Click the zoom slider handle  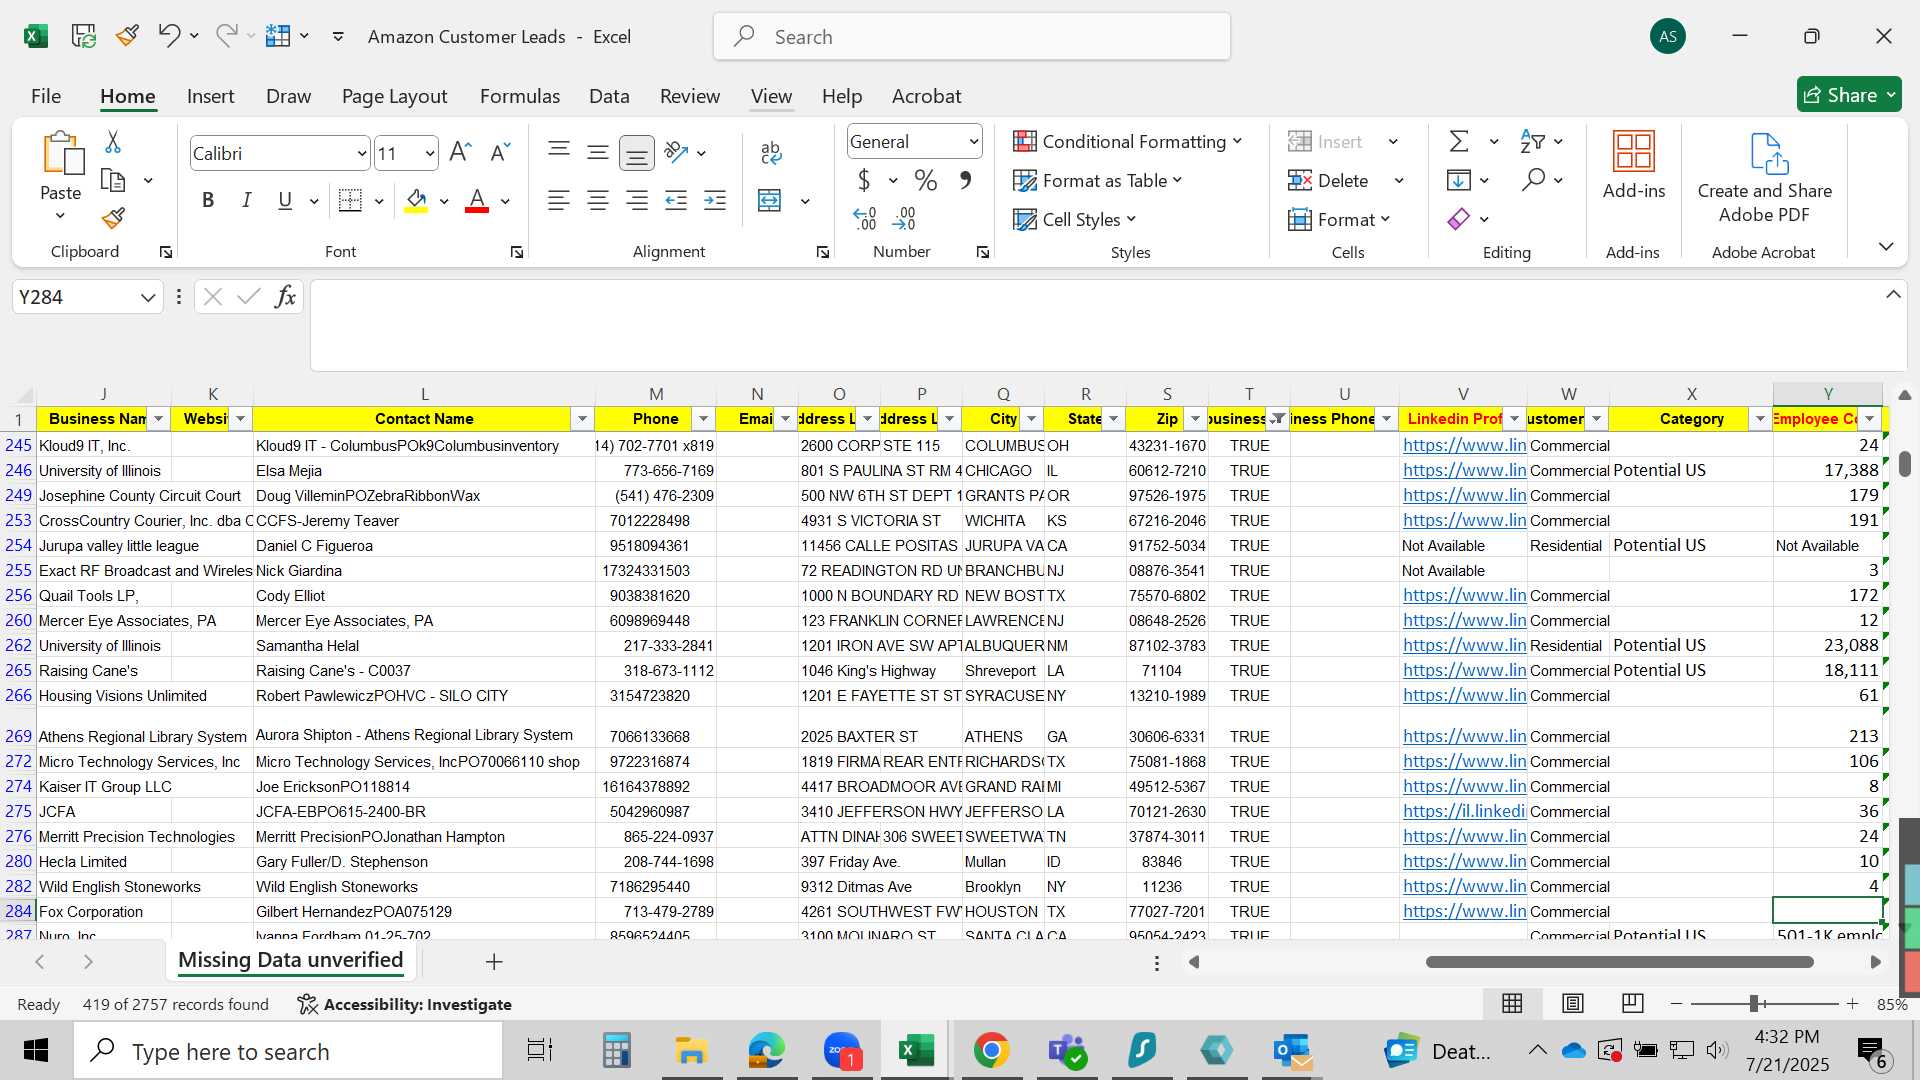[x=1754, y=1003]
